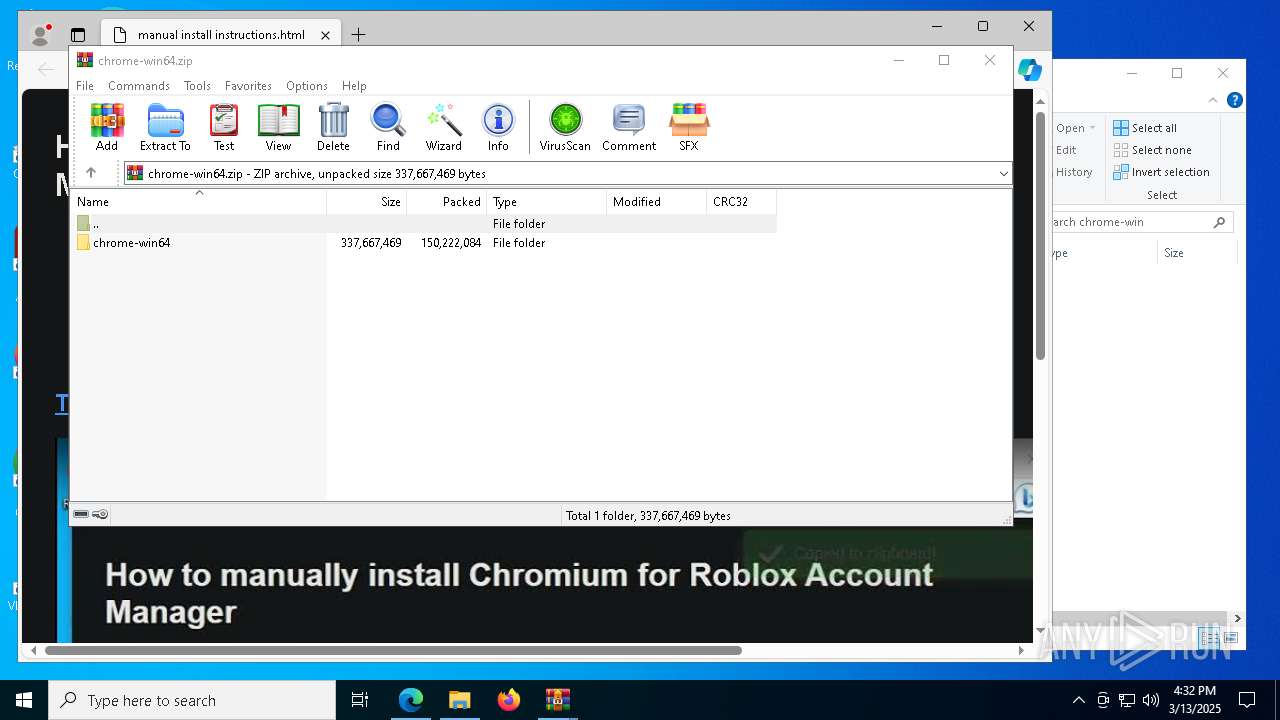Image resolution: width=1280 pixels, height=720 pixels.
Task: Open the View toolbar tool
Action: tap(278, 127)
